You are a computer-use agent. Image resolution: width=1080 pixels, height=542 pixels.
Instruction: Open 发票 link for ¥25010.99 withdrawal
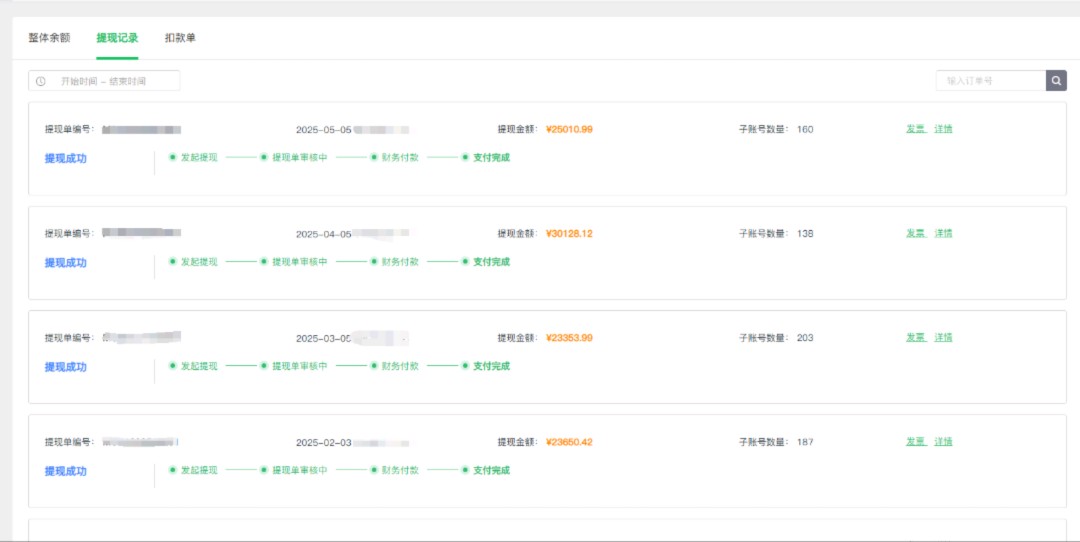coord(916,129)
